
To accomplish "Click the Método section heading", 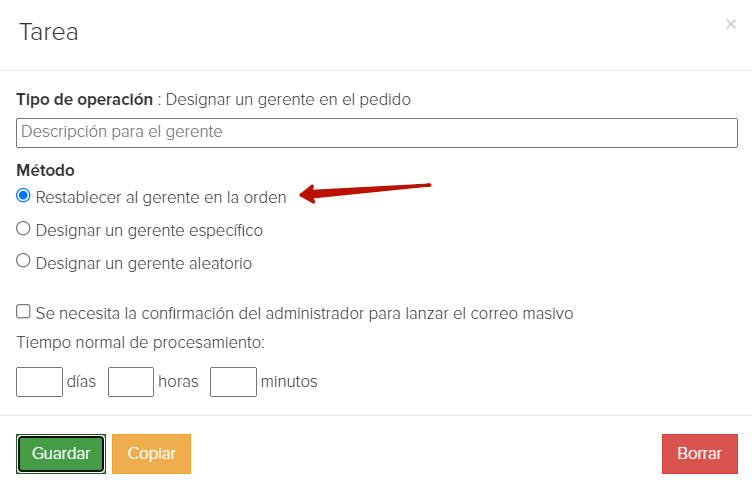I will (46, 170).
